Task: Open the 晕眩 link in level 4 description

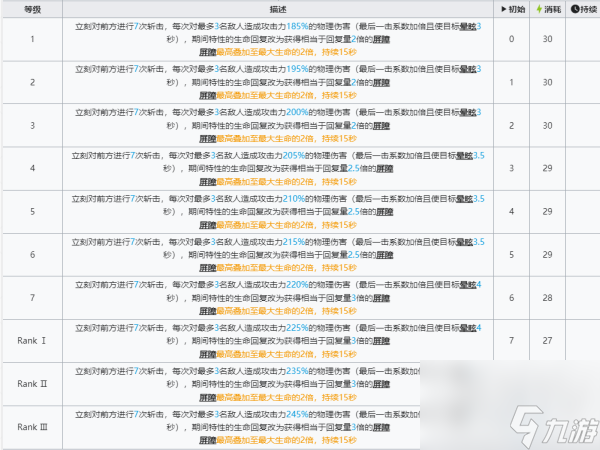Action: point(465,156)
